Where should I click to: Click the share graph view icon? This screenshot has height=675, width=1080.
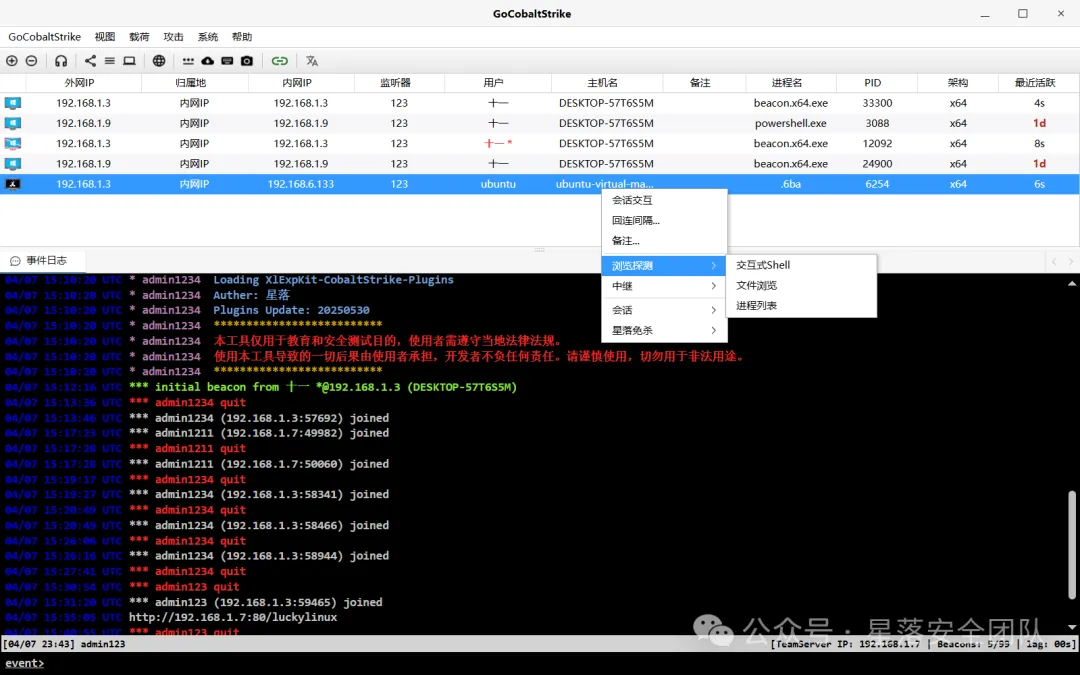click(x=90, y=61)
